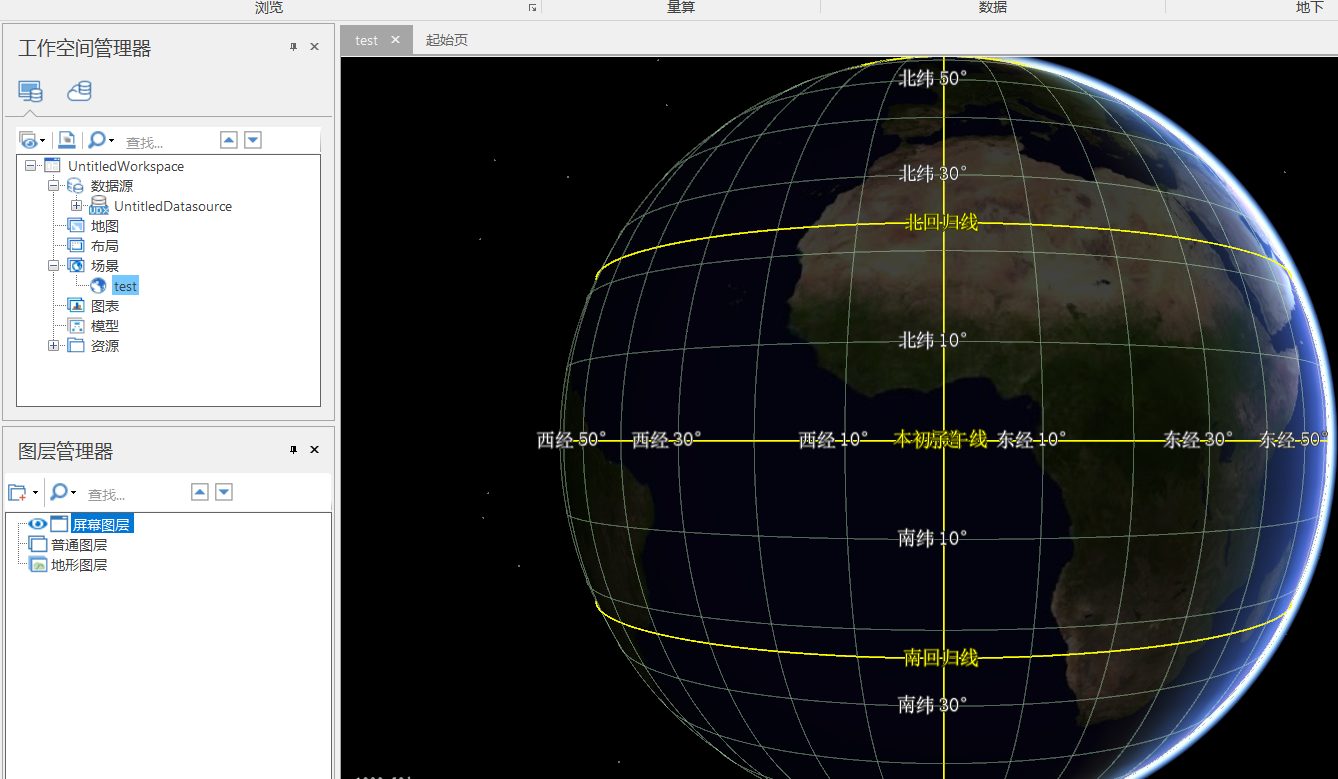Click the UDX datasource icon
Image resolution: width=1338 pixels, height=779 pixels.
coord(98,206)
